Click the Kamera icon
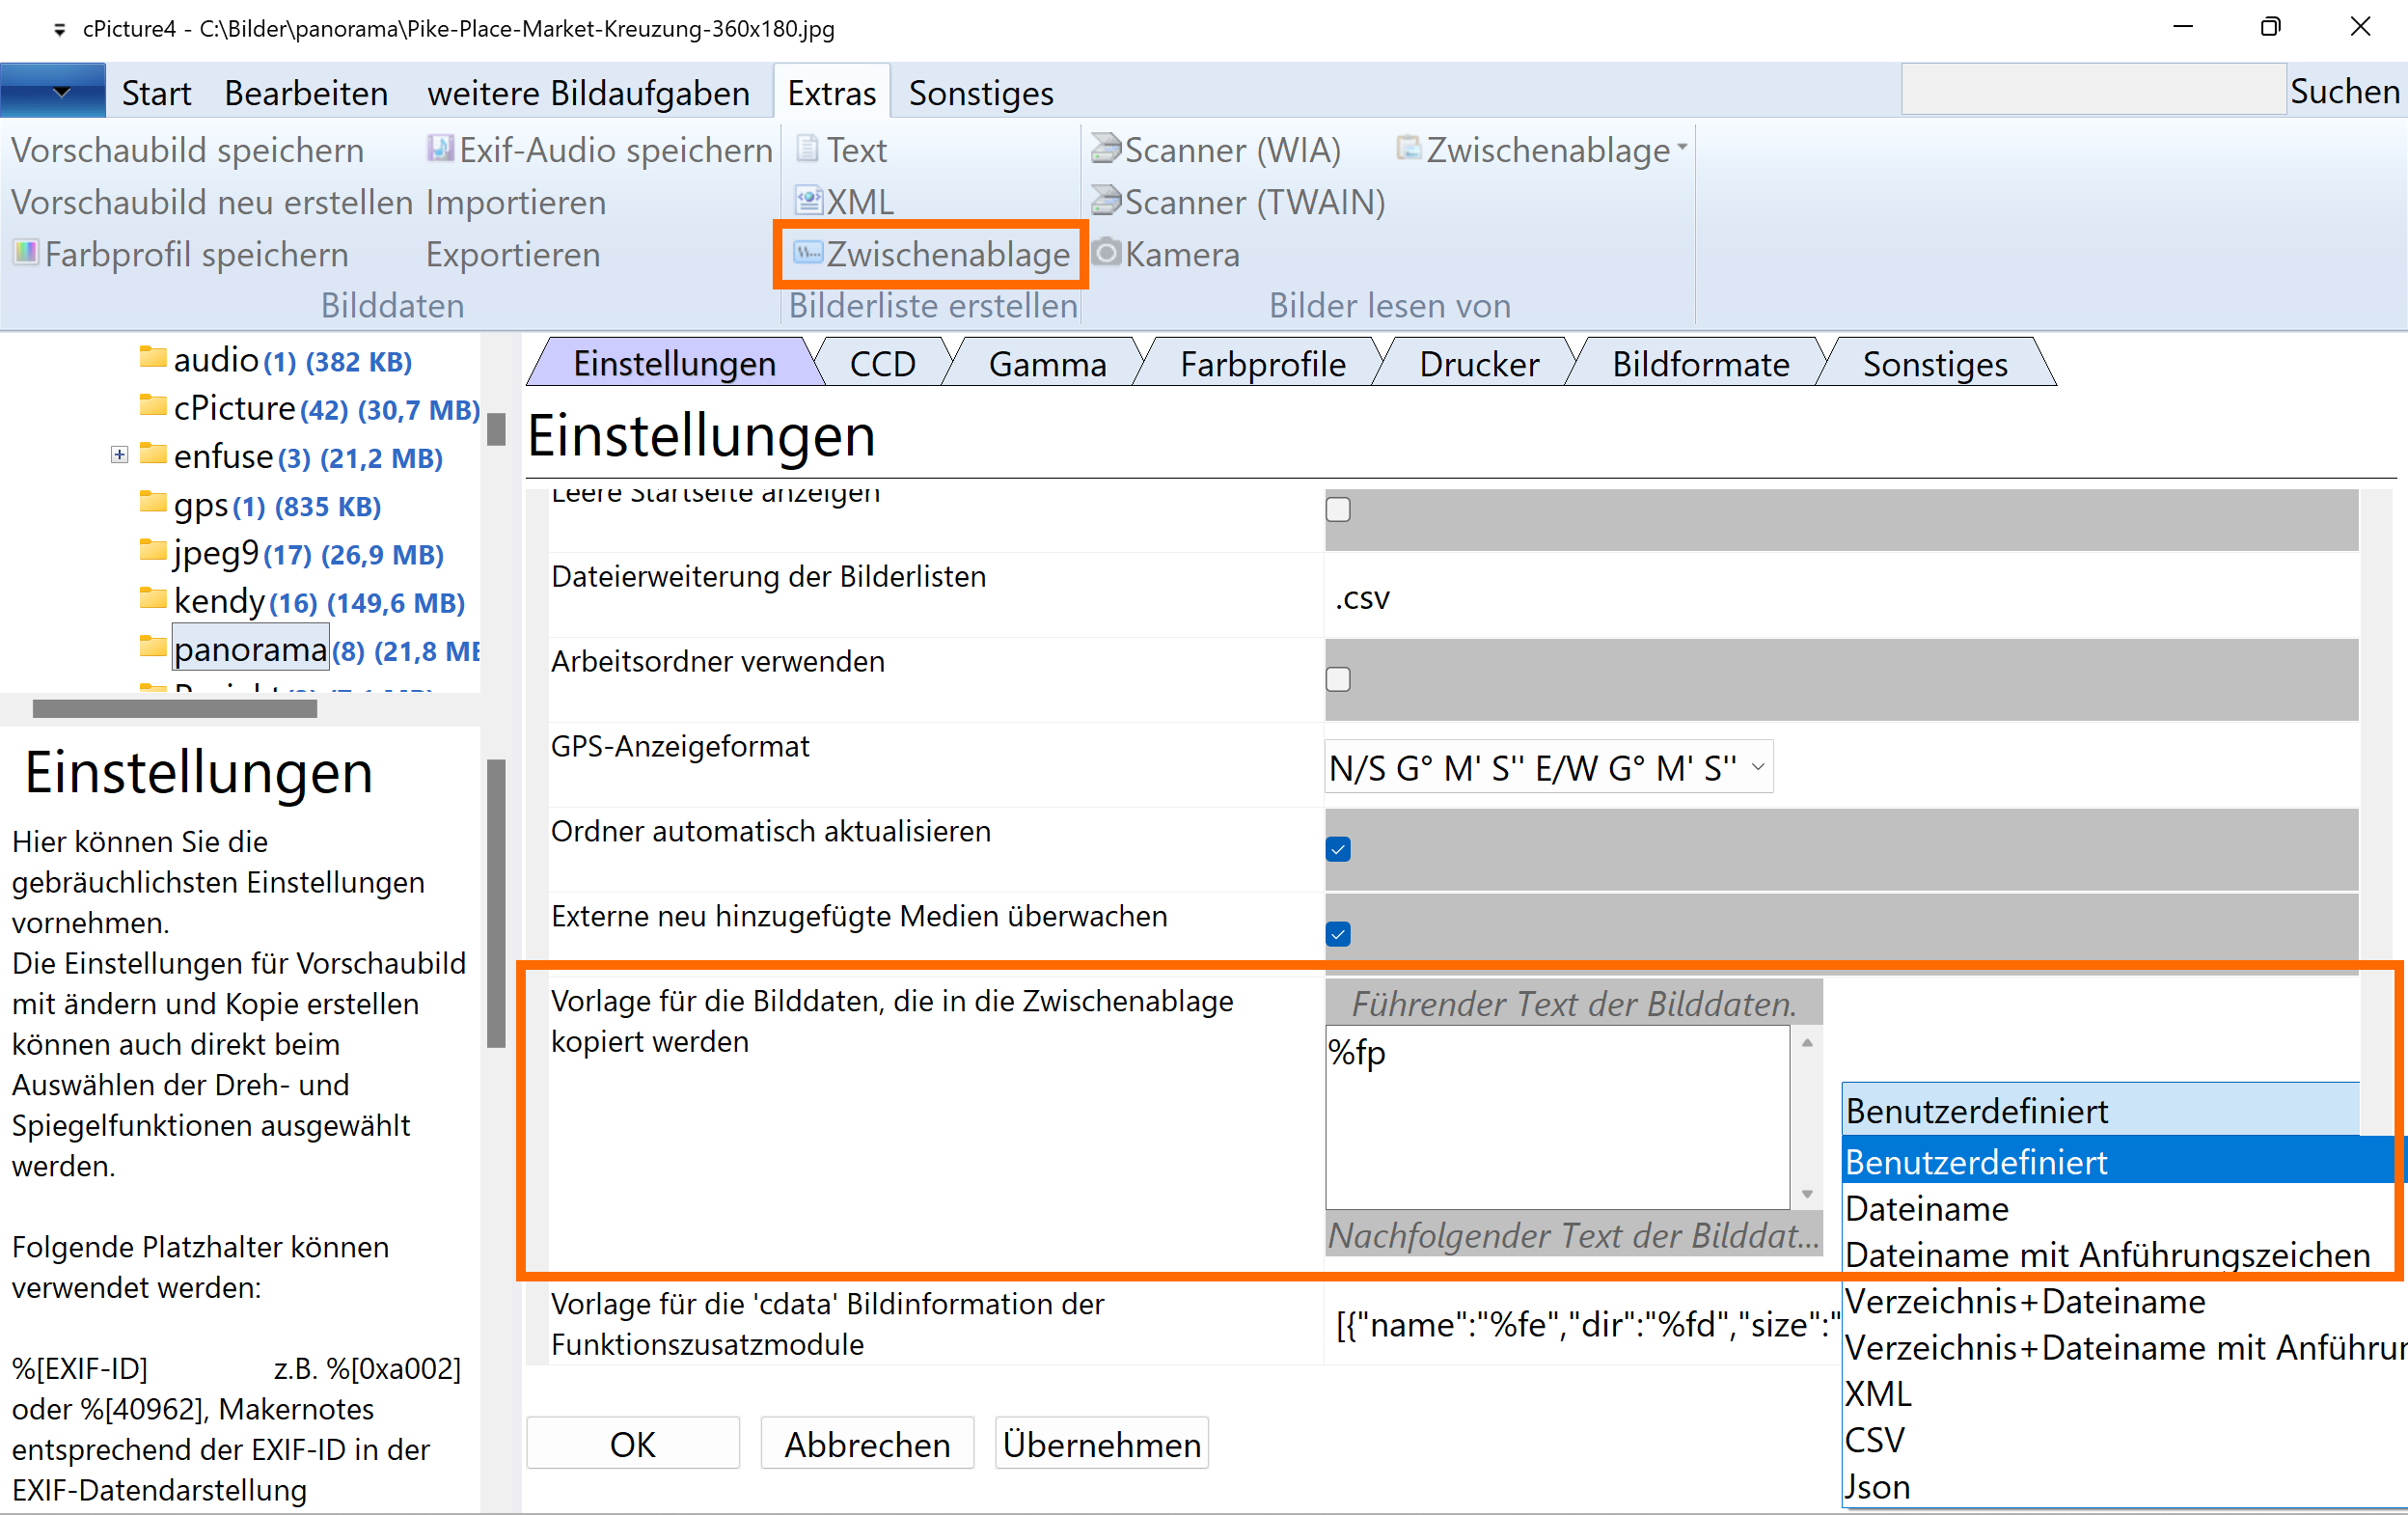 [1105, 253]
